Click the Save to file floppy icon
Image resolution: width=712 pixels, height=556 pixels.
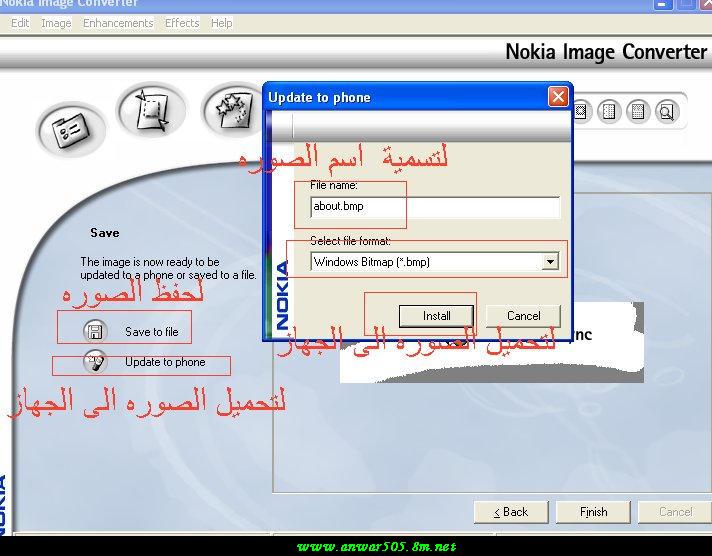[x=95, y=331]
